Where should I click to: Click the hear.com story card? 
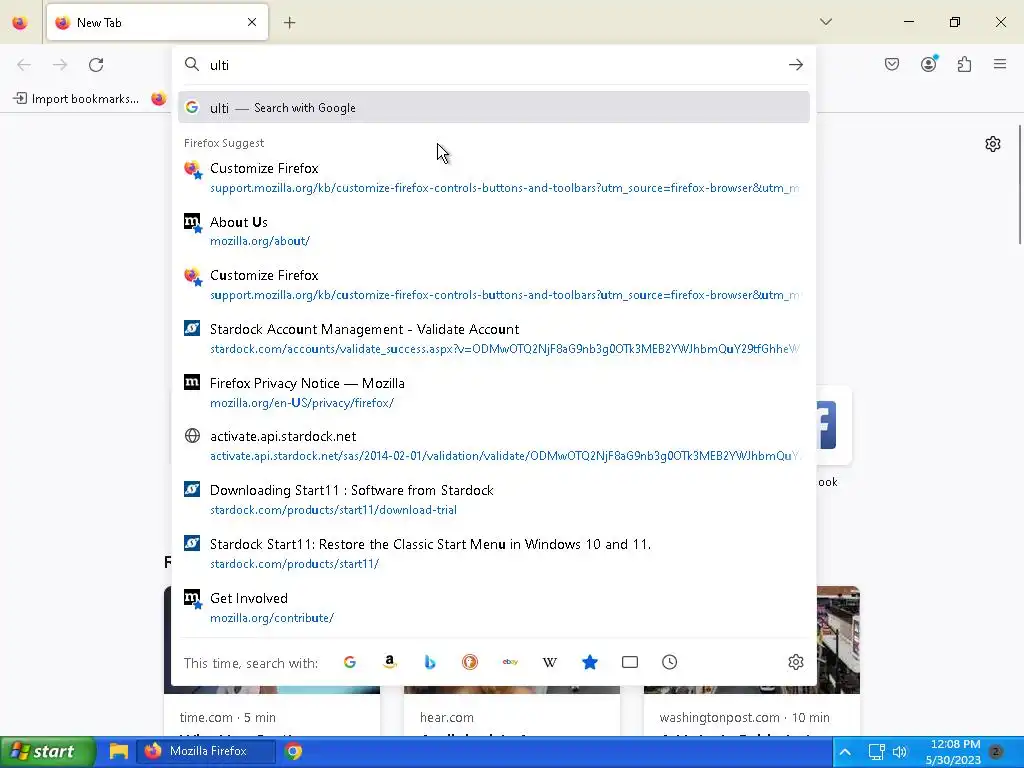(512, 712)
